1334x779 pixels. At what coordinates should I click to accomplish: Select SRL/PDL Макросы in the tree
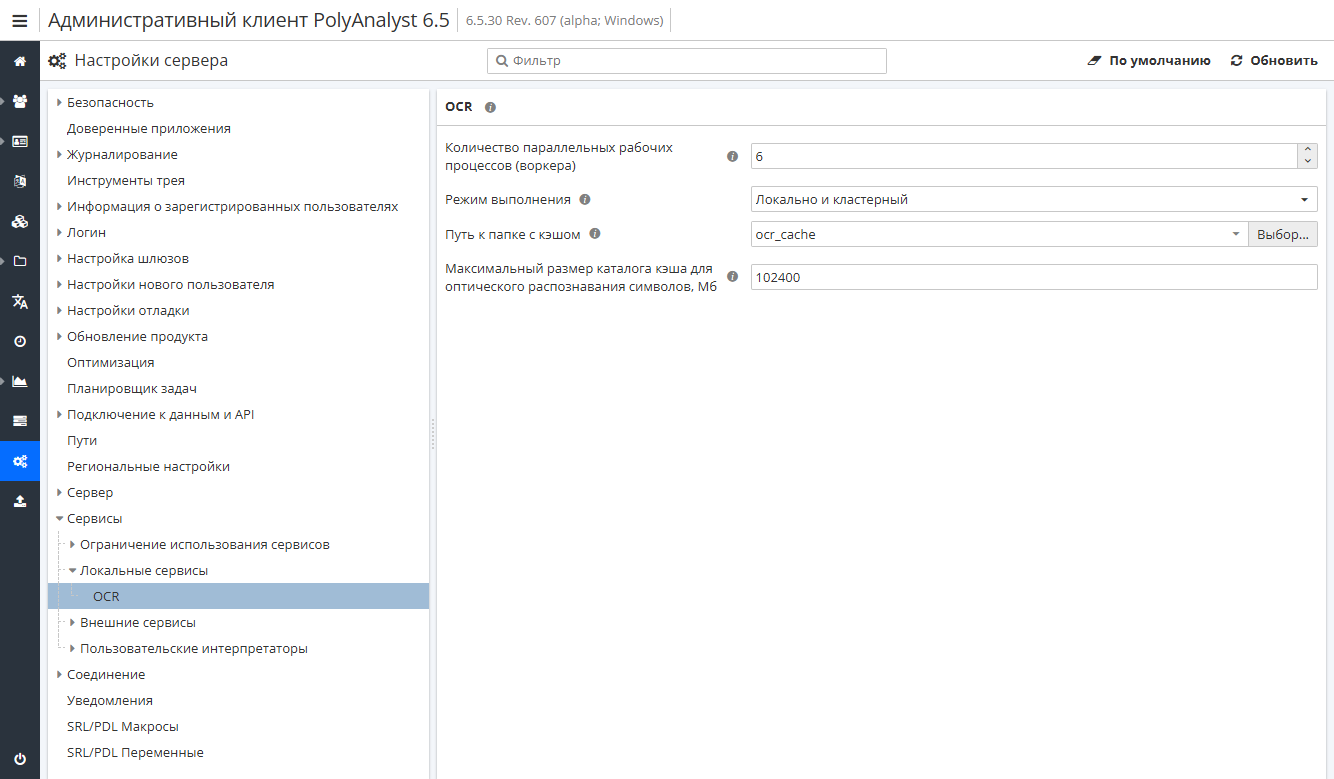pos(123,726)
